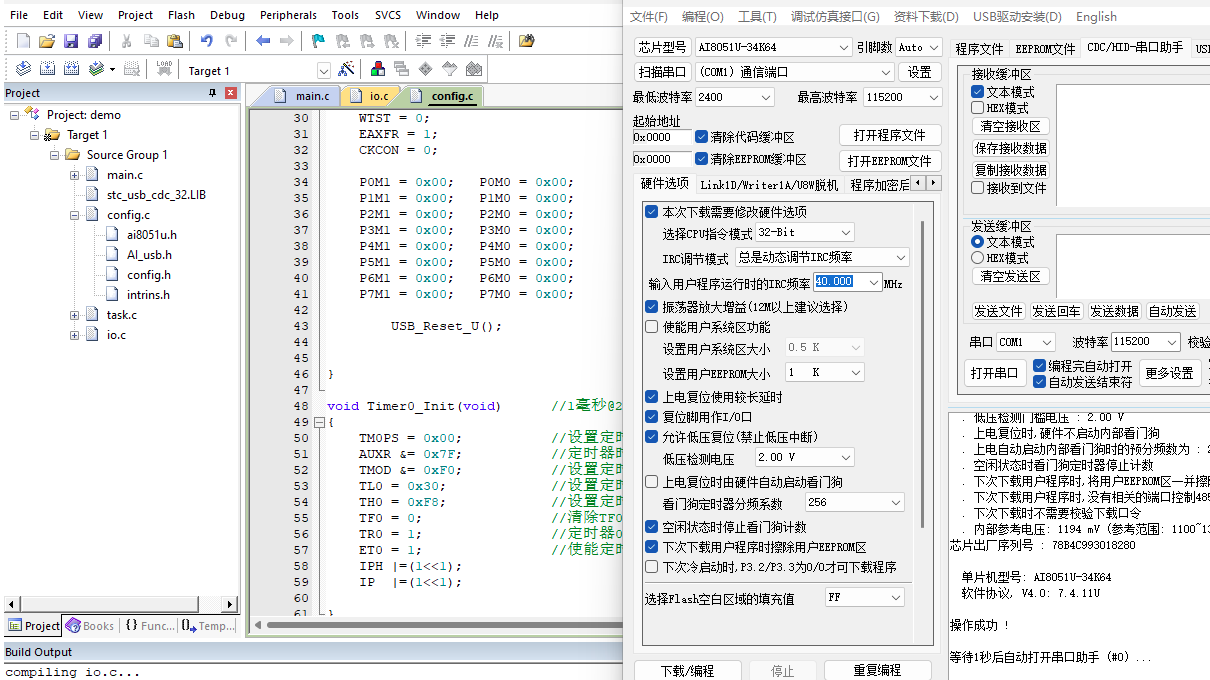Open the Peripherals menu
The image size is (1210, 680).
tap(288, 15)
